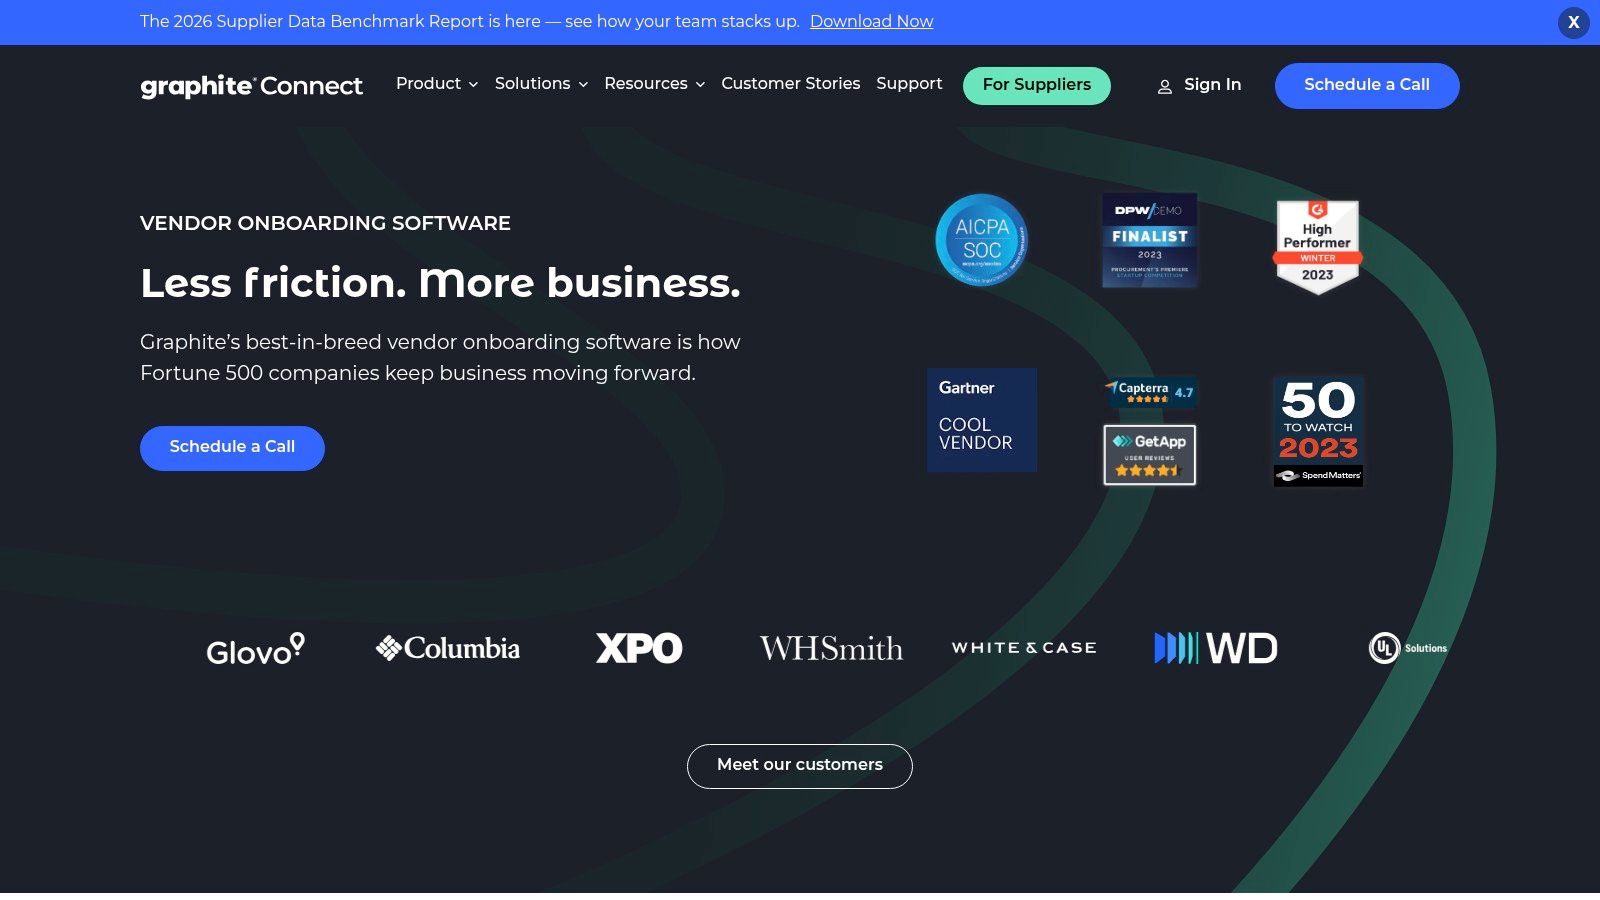Open Customer Stories in the nav

pos(791,84)
